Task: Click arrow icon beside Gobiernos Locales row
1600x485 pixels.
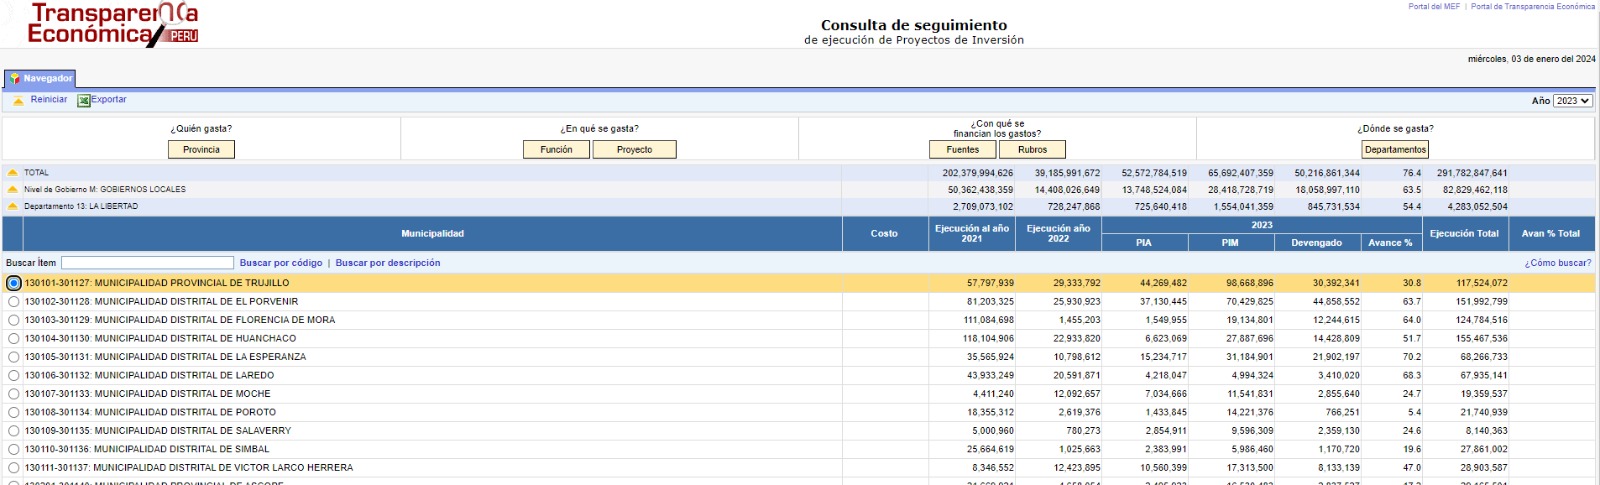Action: (x=13, y=189)
